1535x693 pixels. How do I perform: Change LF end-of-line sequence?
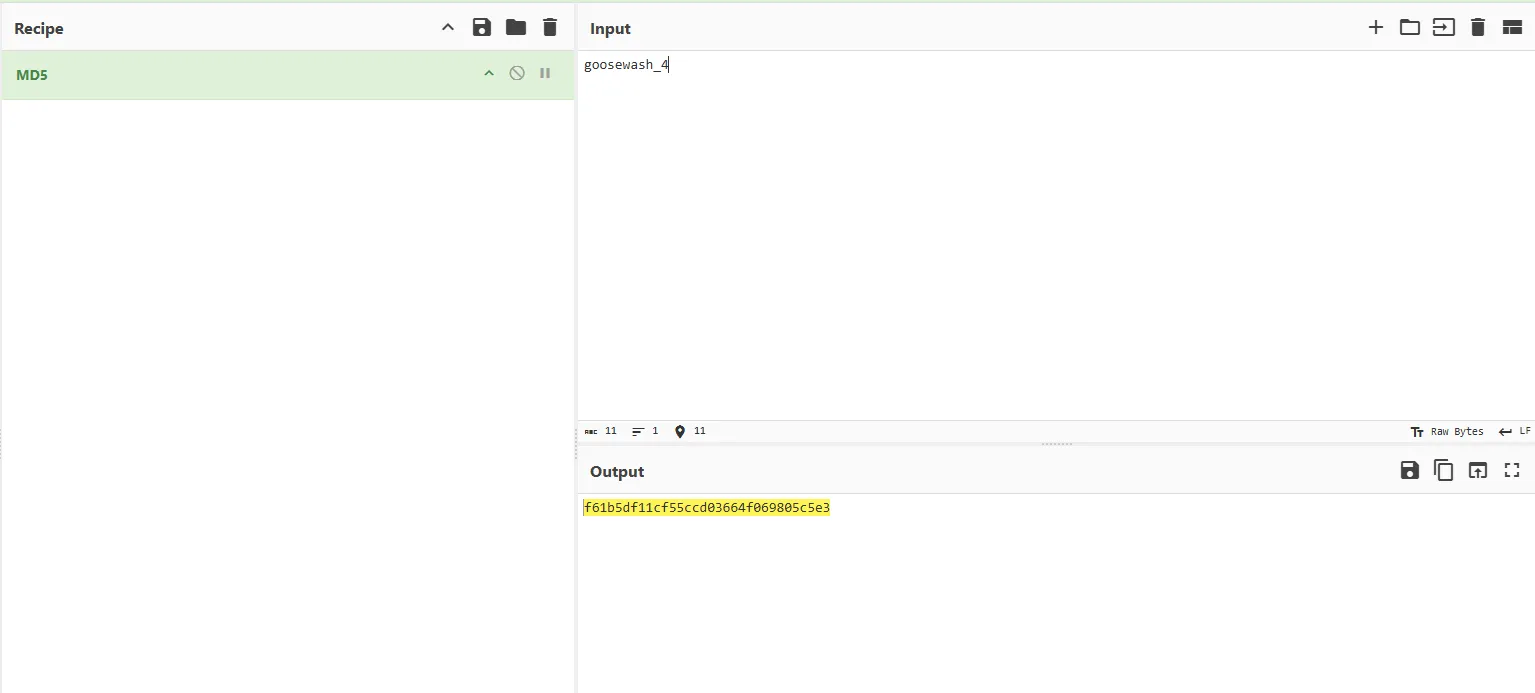pos(1515,432)
